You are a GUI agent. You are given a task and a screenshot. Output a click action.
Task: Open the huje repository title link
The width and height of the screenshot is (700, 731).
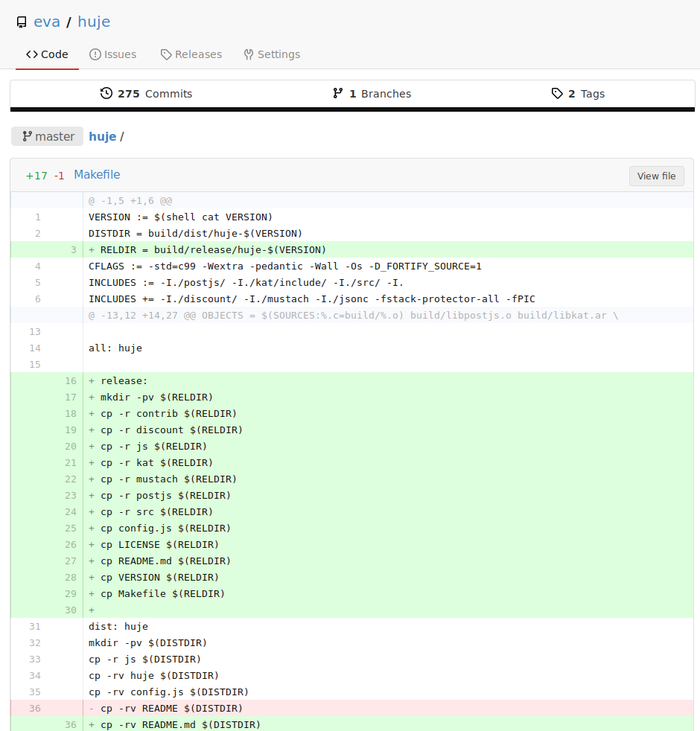click(93, 22)
